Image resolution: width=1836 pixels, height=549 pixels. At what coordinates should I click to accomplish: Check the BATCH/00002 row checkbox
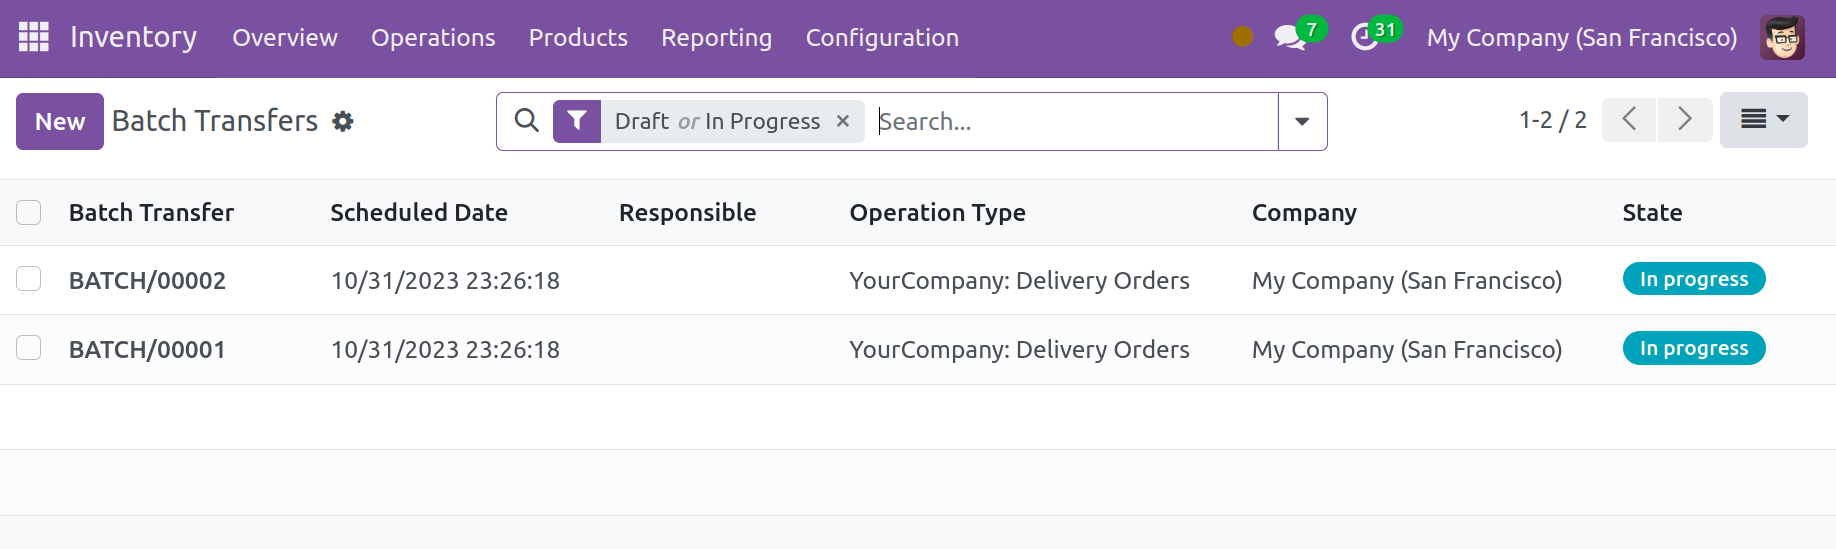point(29,279)
